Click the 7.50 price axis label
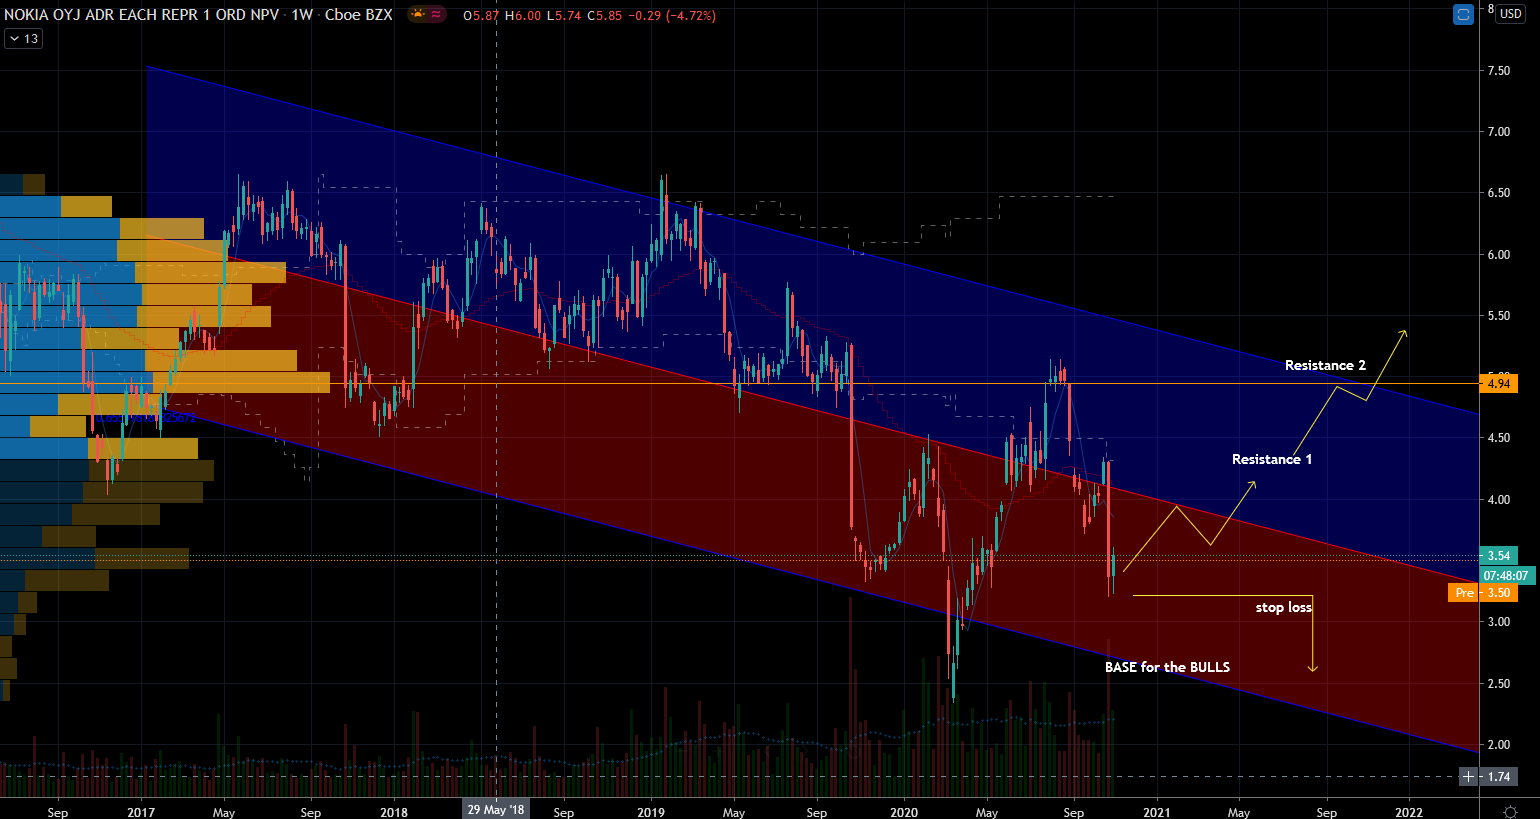Viewport: 1540px width, 819px height. pos(1498,71)
